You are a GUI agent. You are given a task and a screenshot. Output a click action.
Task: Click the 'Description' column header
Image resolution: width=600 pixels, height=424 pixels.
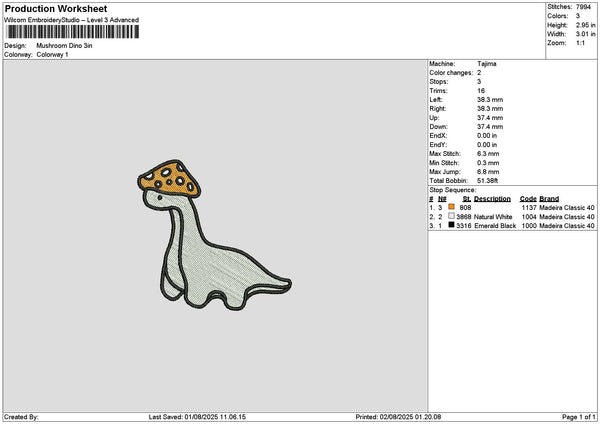(x=492, y=199)
